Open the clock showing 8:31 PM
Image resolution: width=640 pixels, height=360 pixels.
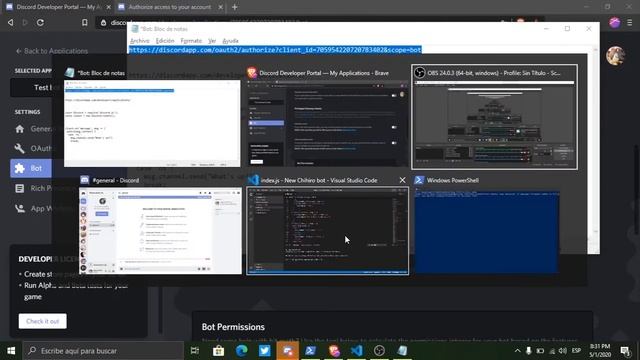pyautogui.click(x=600, y=351)
